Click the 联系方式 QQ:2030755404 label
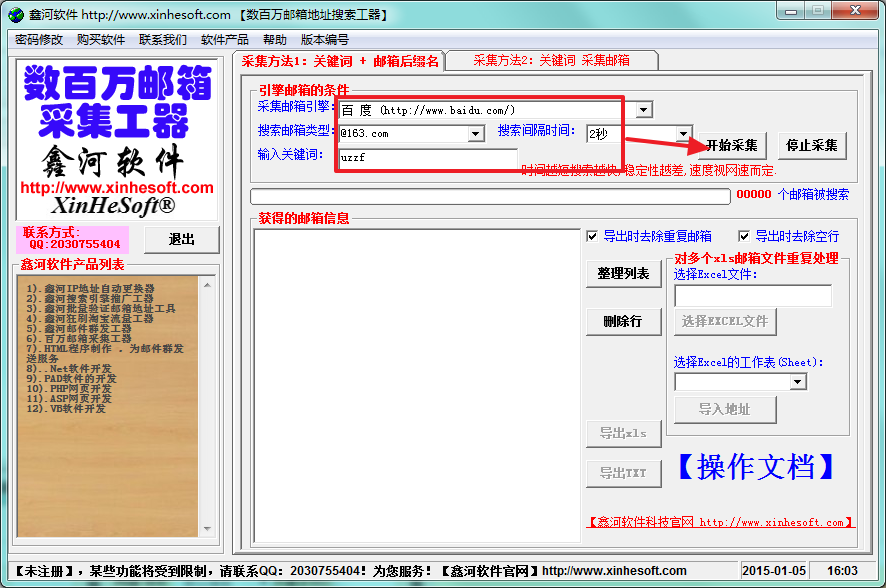Screen dimensions: 886x588 click(72, 239)
